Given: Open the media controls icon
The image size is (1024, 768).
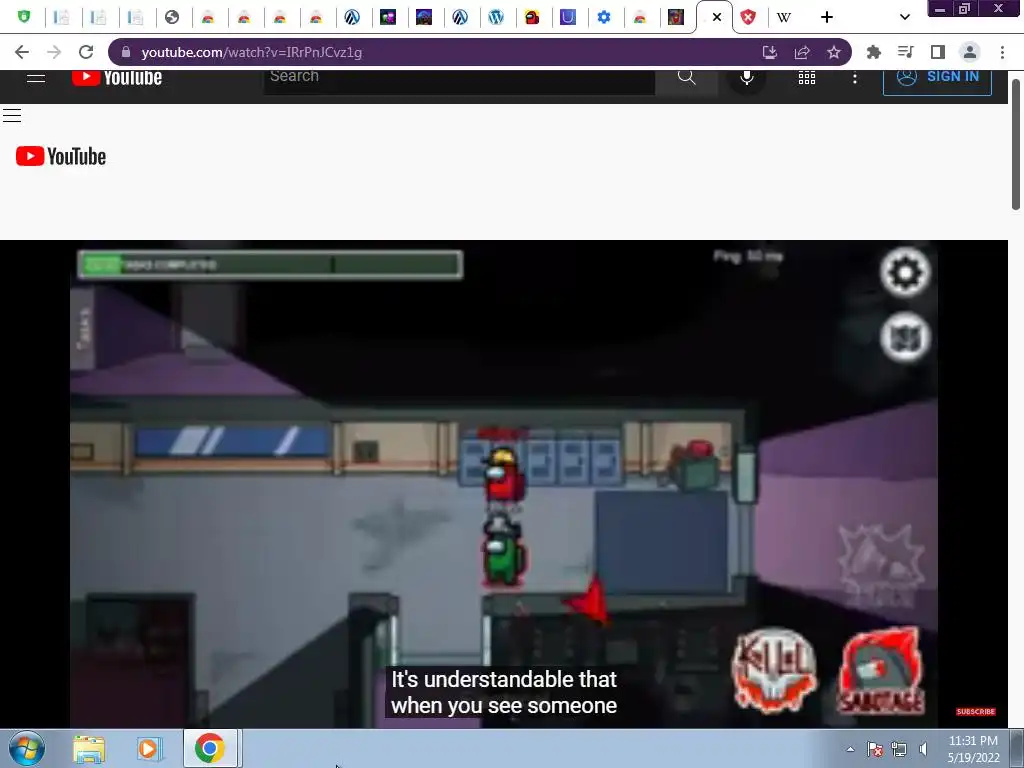Looking at the screenshot, I should pyautogui.click(x=905, y=52).
